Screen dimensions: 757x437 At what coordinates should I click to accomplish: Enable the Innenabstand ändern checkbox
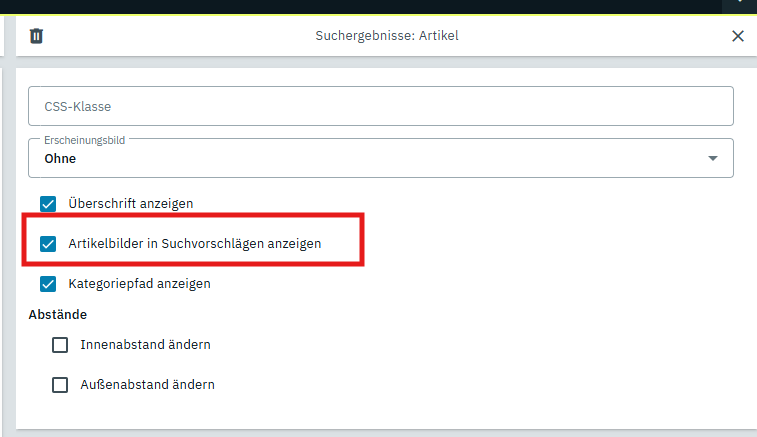pos(60,345)
